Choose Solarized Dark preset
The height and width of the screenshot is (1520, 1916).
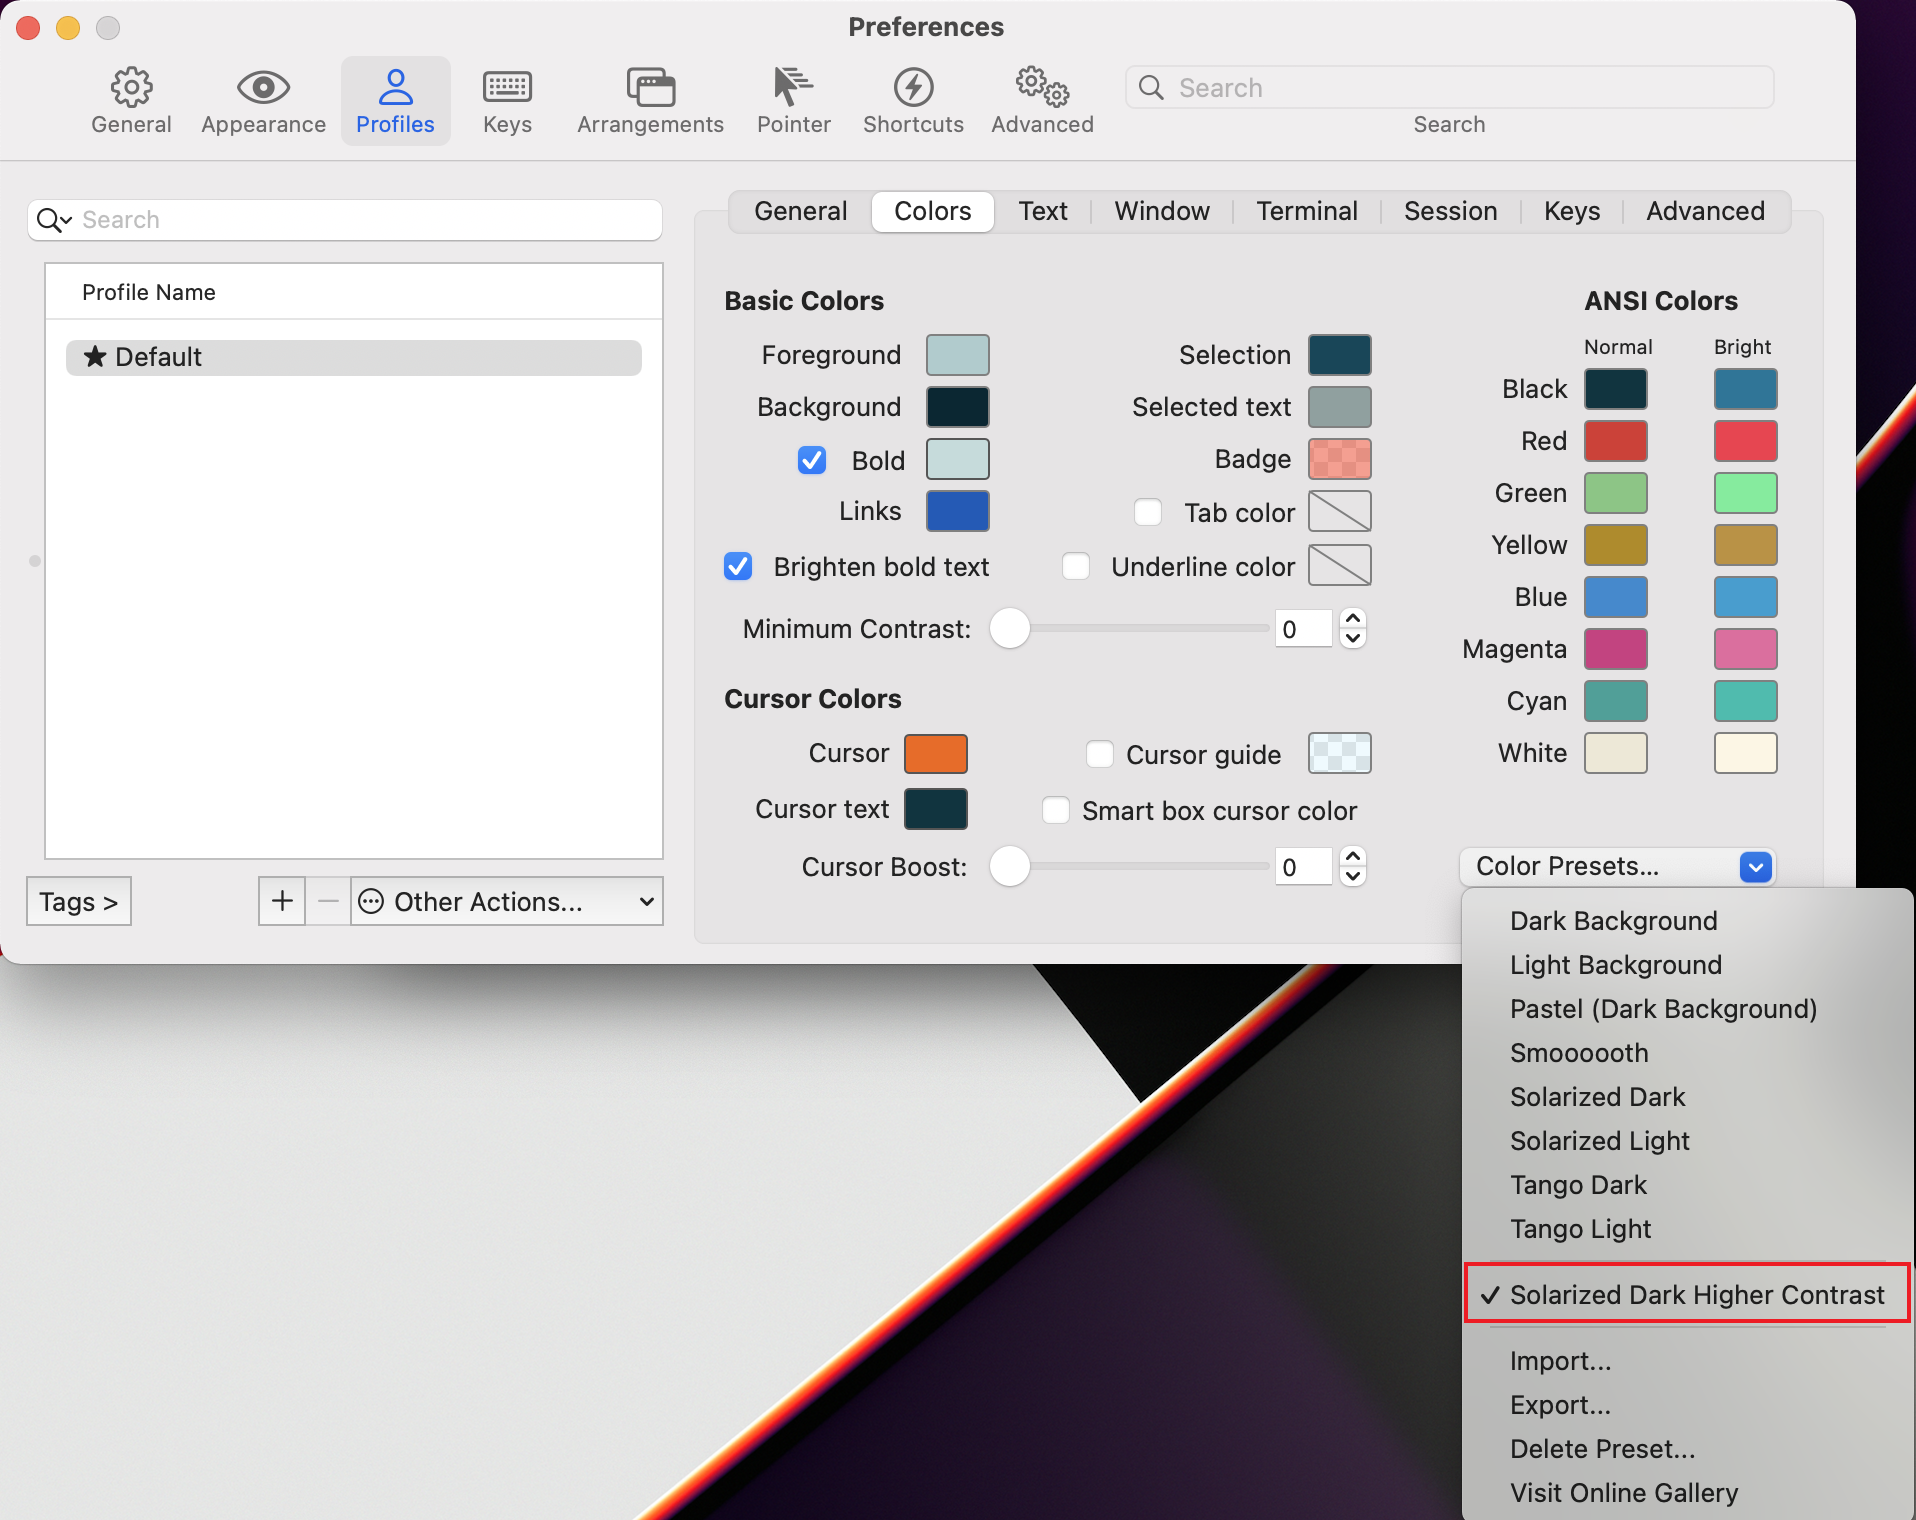click(1688, 1096)
